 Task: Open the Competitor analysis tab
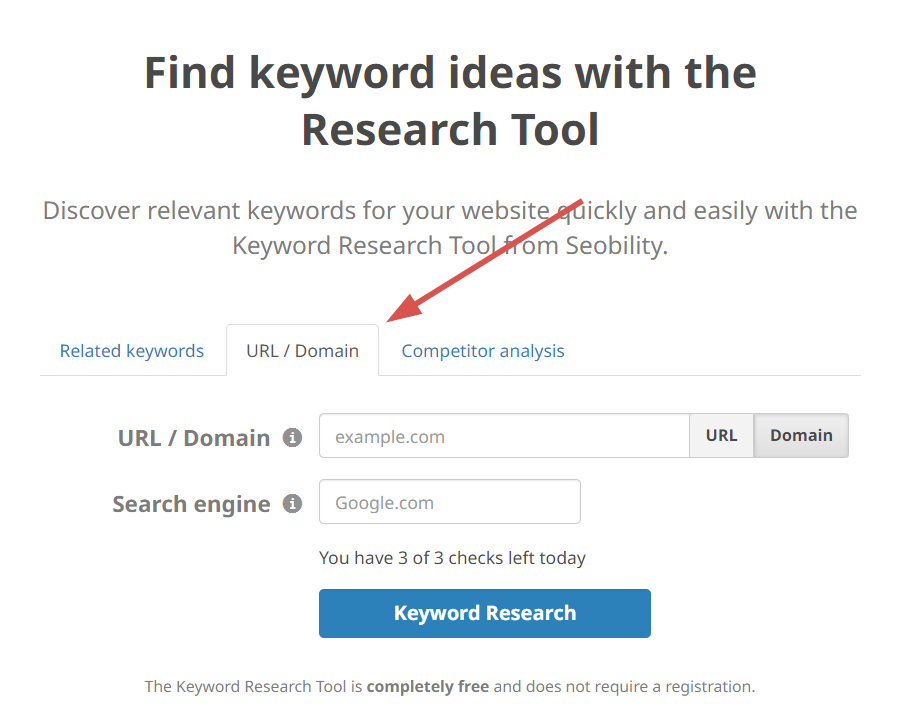click(x=482, y=350)
